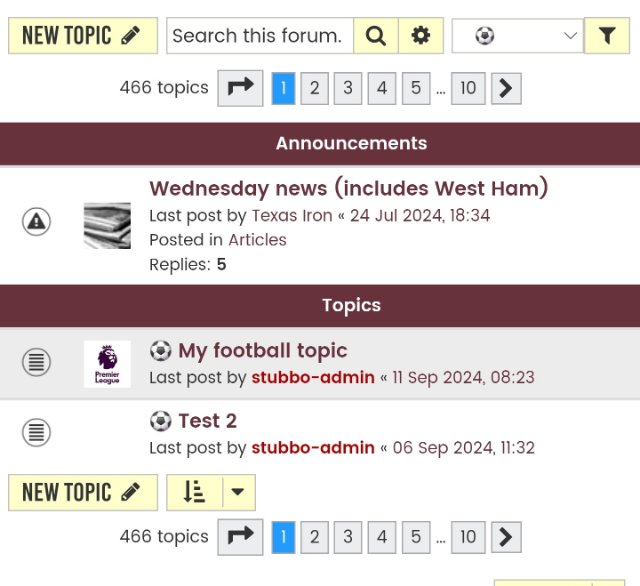Click the top New Topic button
This screenshot has height=586, width=640.
pos(82,36)
